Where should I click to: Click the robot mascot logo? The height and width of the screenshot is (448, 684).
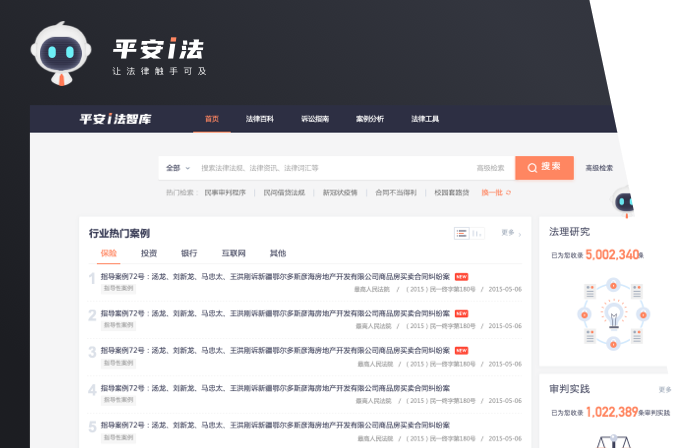point(61,53)
